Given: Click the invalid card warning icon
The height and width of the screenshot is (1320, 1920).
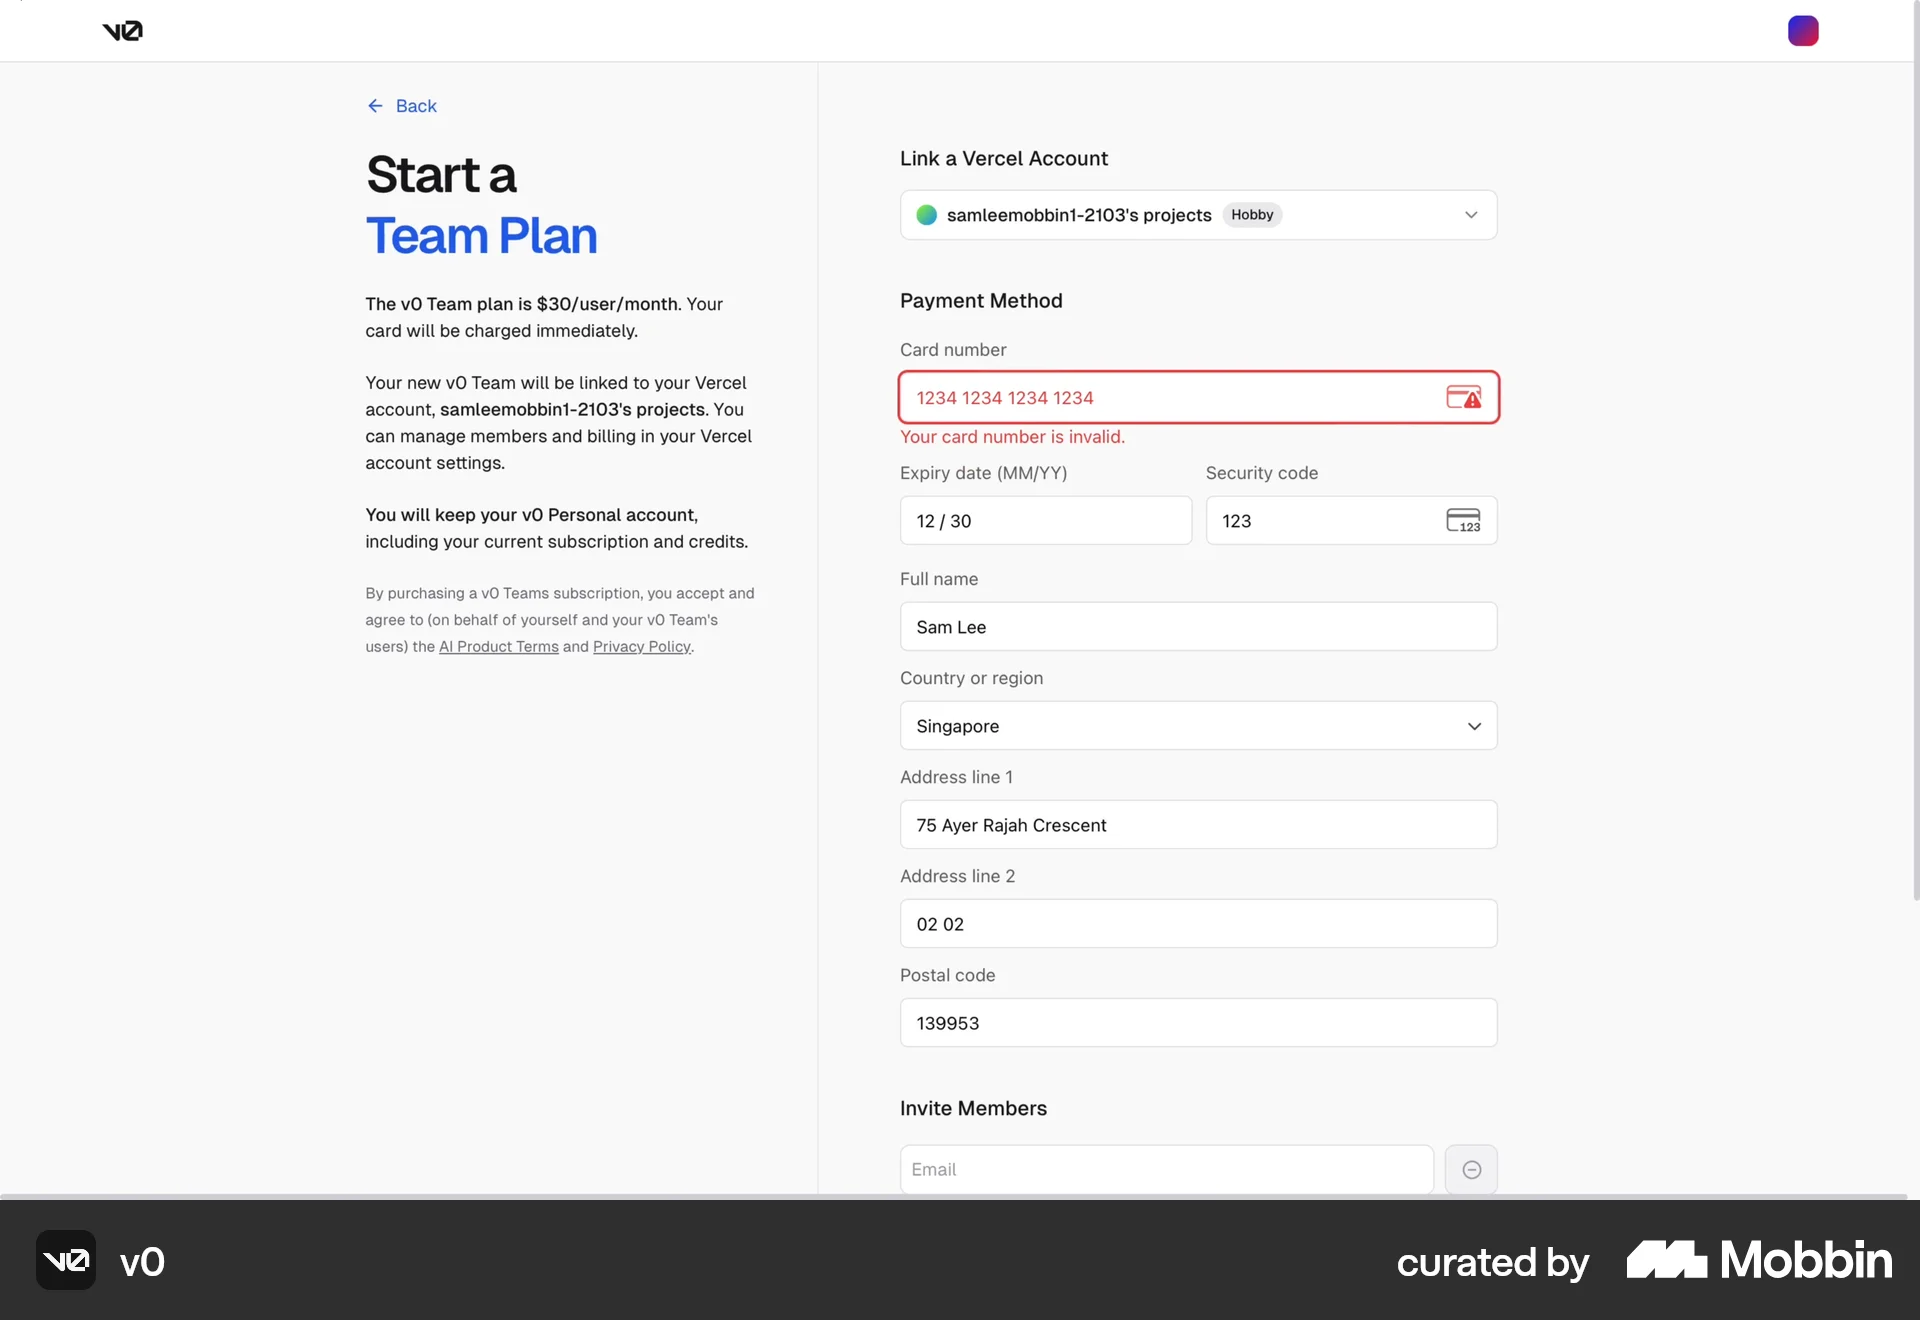Looking at the screenshot, I should [1463, 398].
